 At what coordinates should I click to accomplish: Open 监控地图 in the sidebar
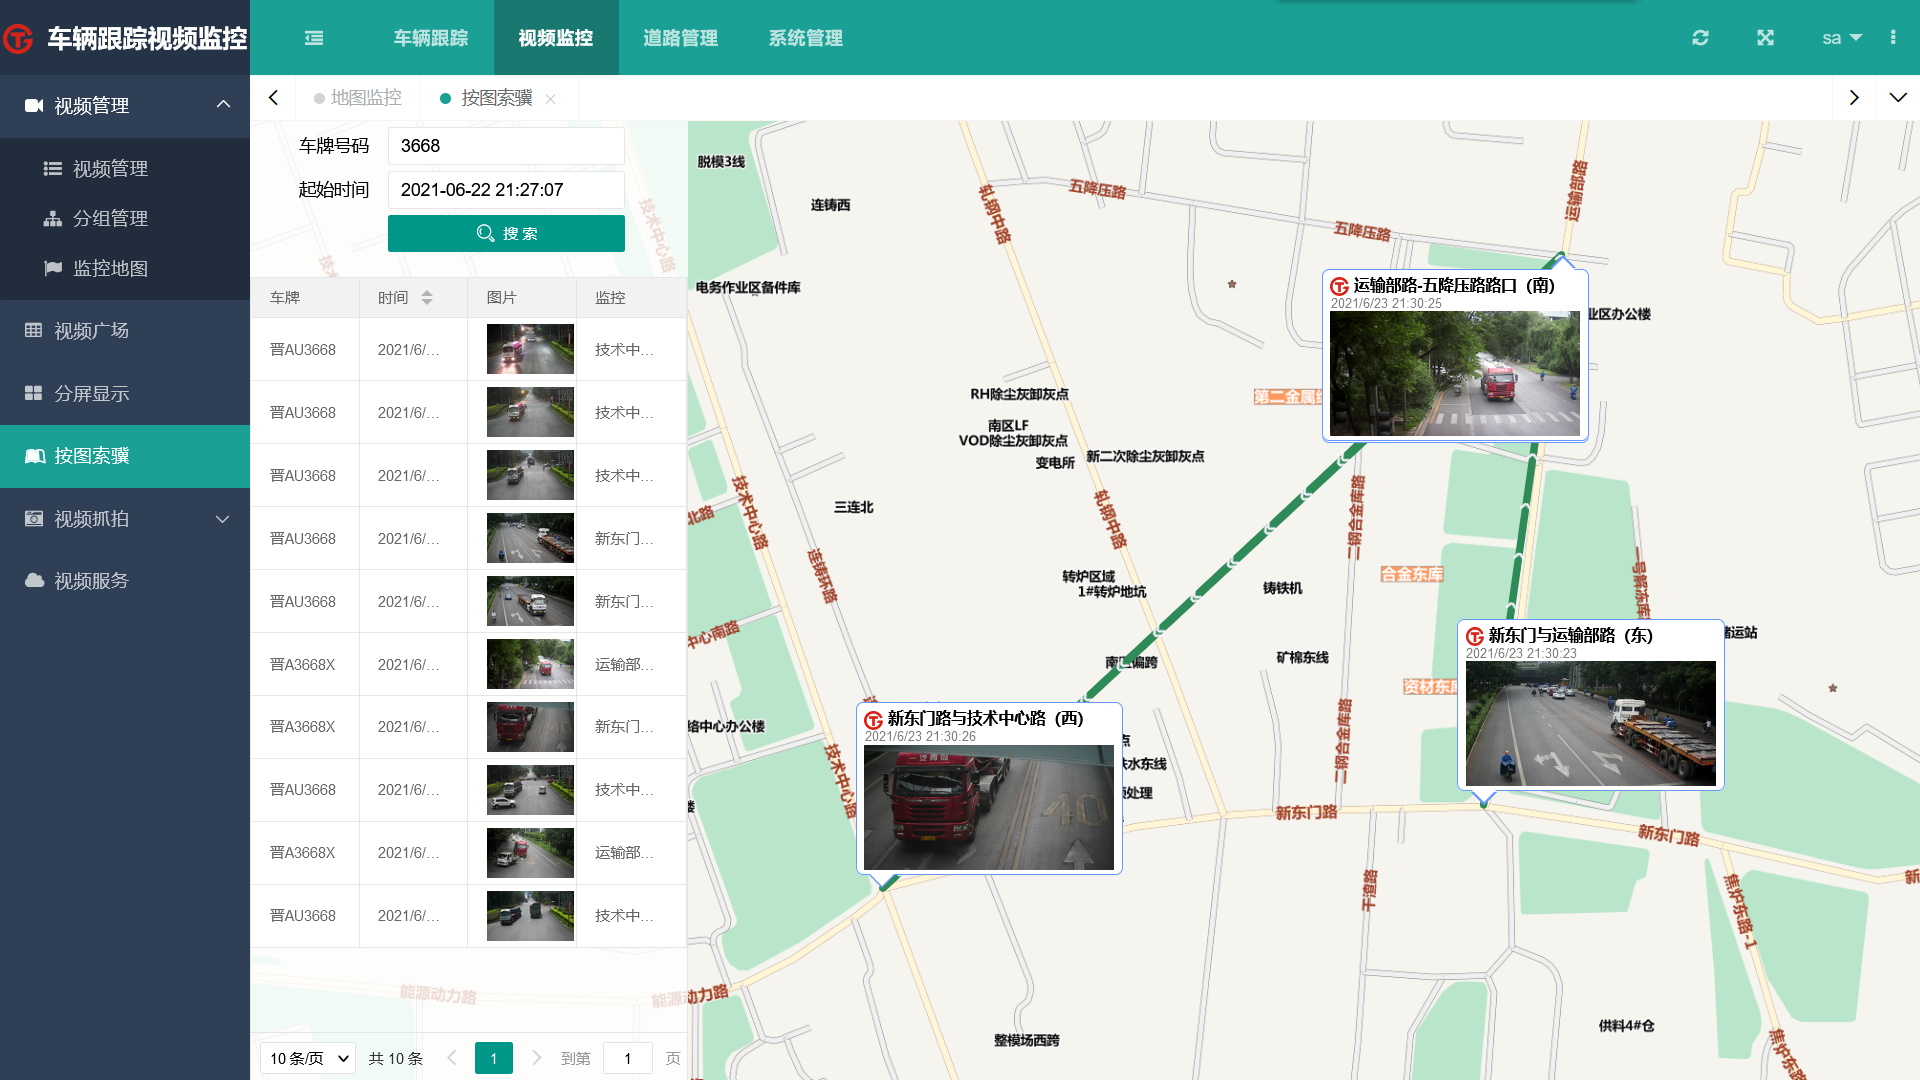110,268
